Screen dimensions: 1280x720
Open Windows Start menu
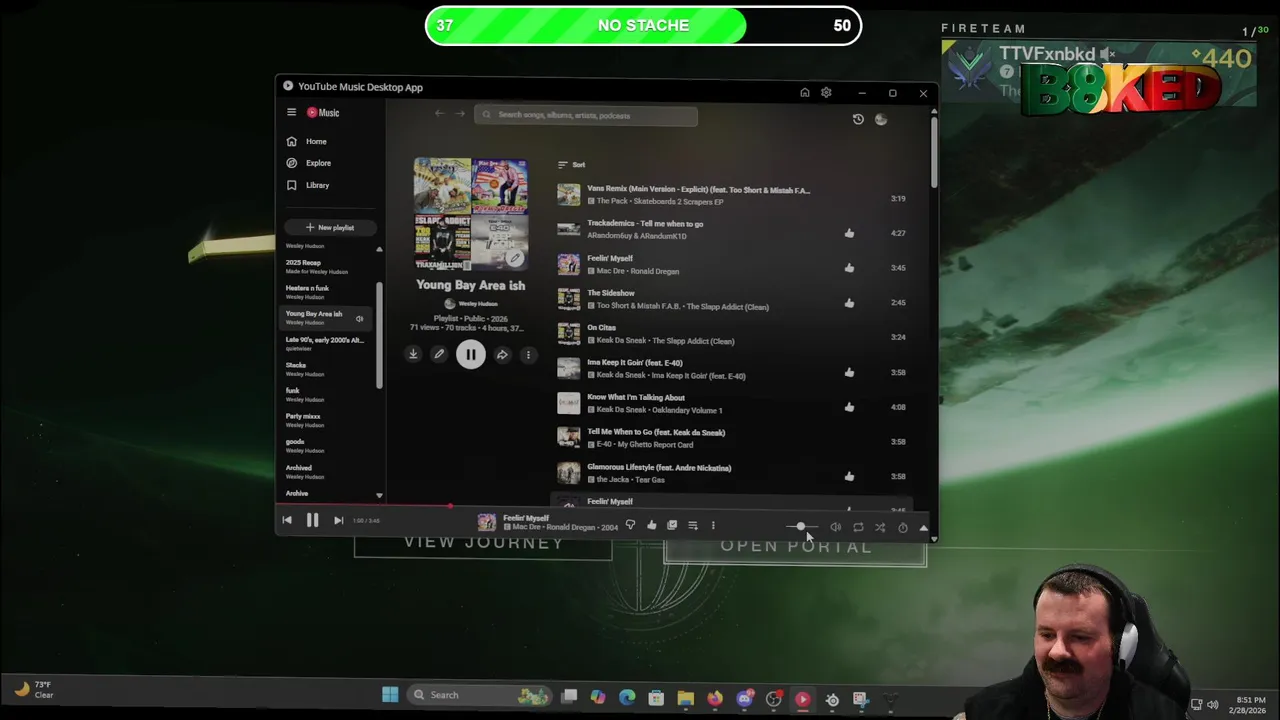pyautogui.click(x=390, y=695)
